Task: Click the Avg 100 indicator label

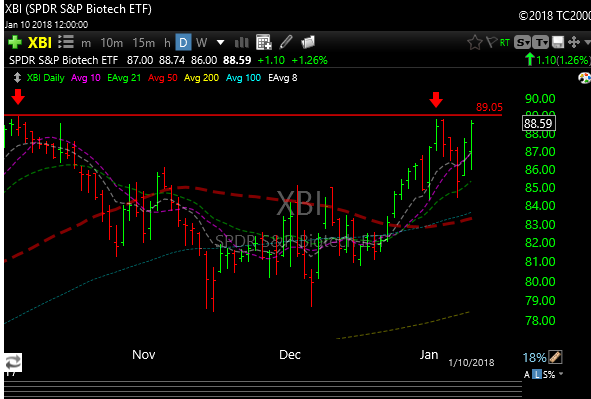Action: (243, 78)
